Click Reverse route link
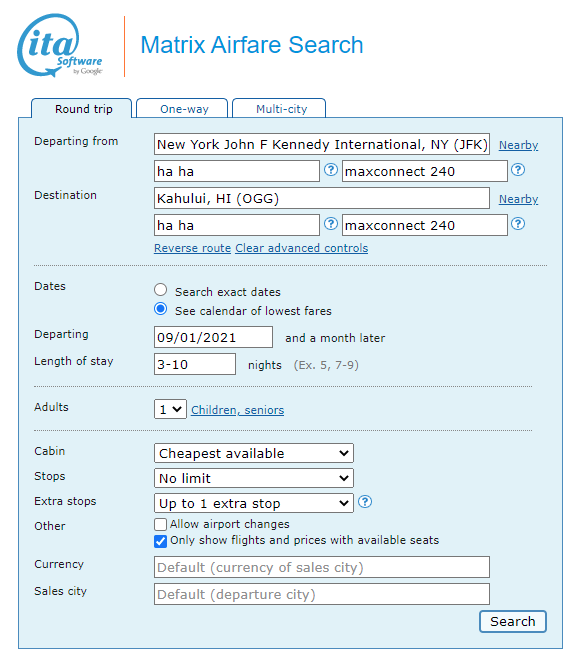The width and height of the screenshot is (569, 658). [x=193, y=248]
